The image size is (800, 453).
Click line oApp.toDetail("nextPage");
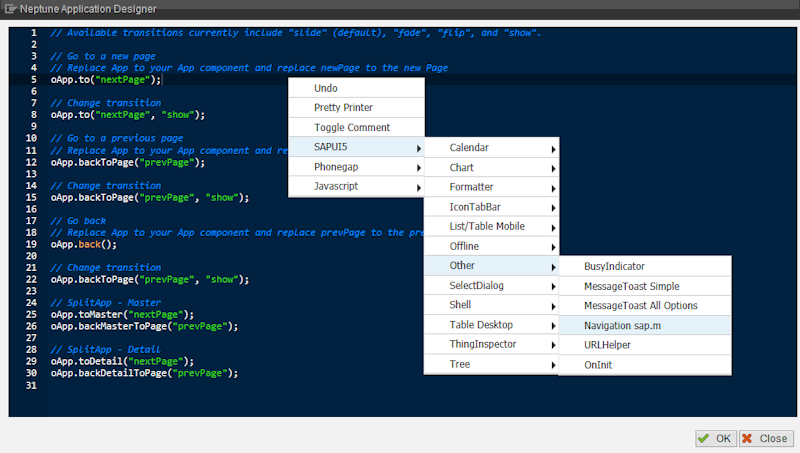tap(122, 361)
